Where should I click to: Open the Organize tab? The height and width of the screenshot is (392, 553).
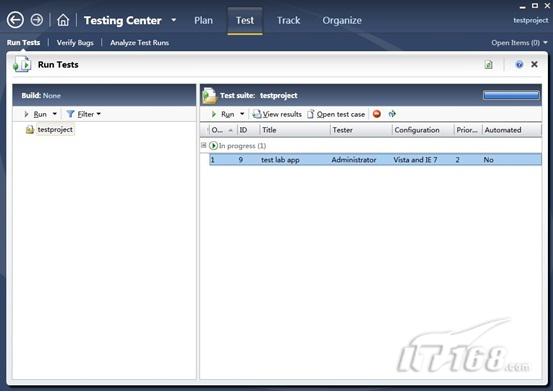(x=342, y=20)
